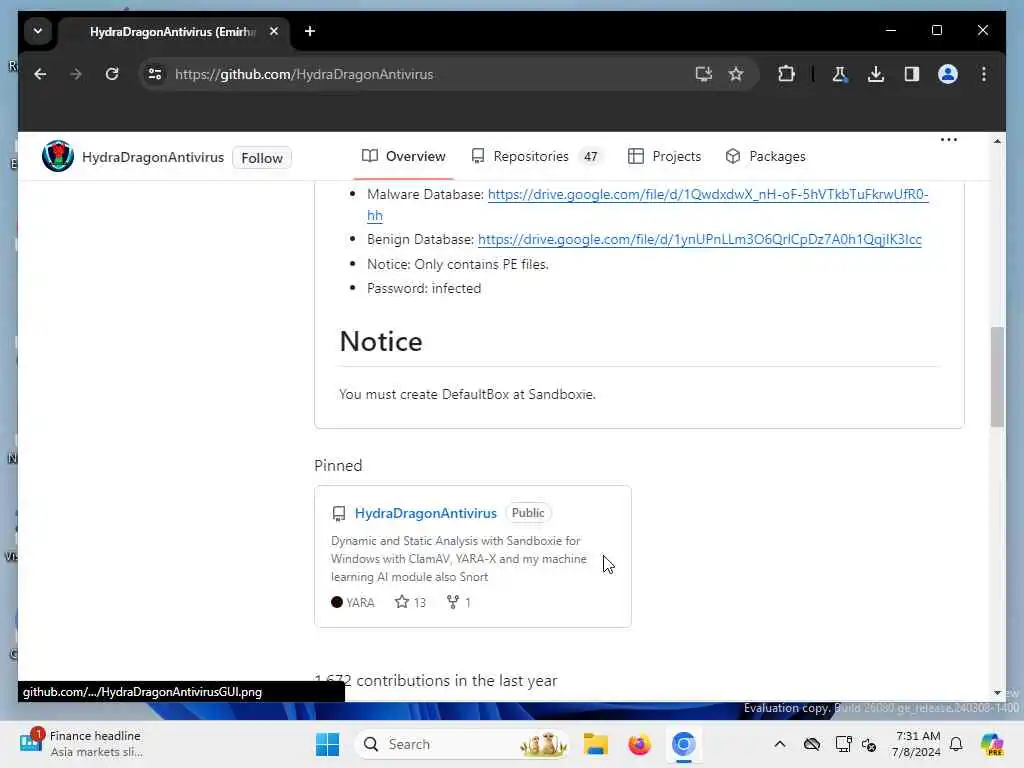1024x768 pixels.
Task: Open the Chrome profile avatar
Action: click(948, 74)
